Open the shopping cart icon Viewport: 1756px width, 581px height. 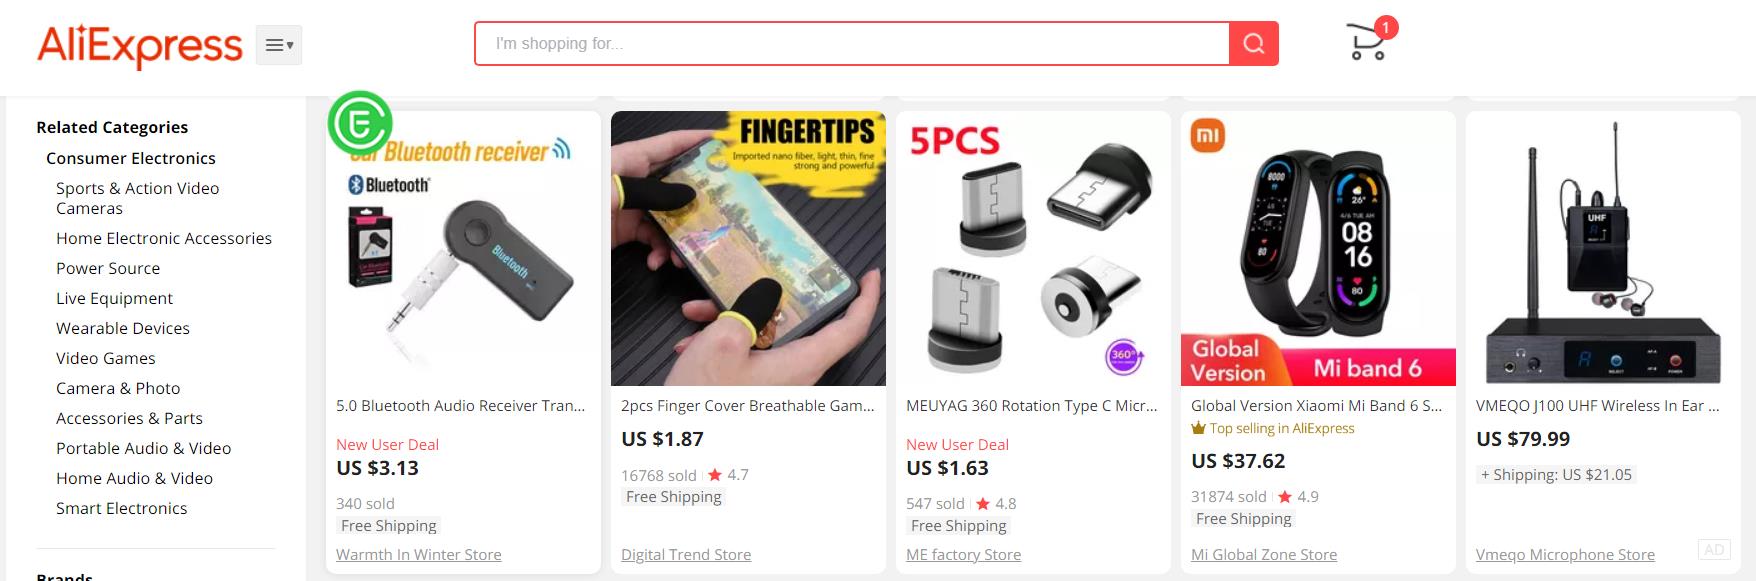coord(1369,41)
